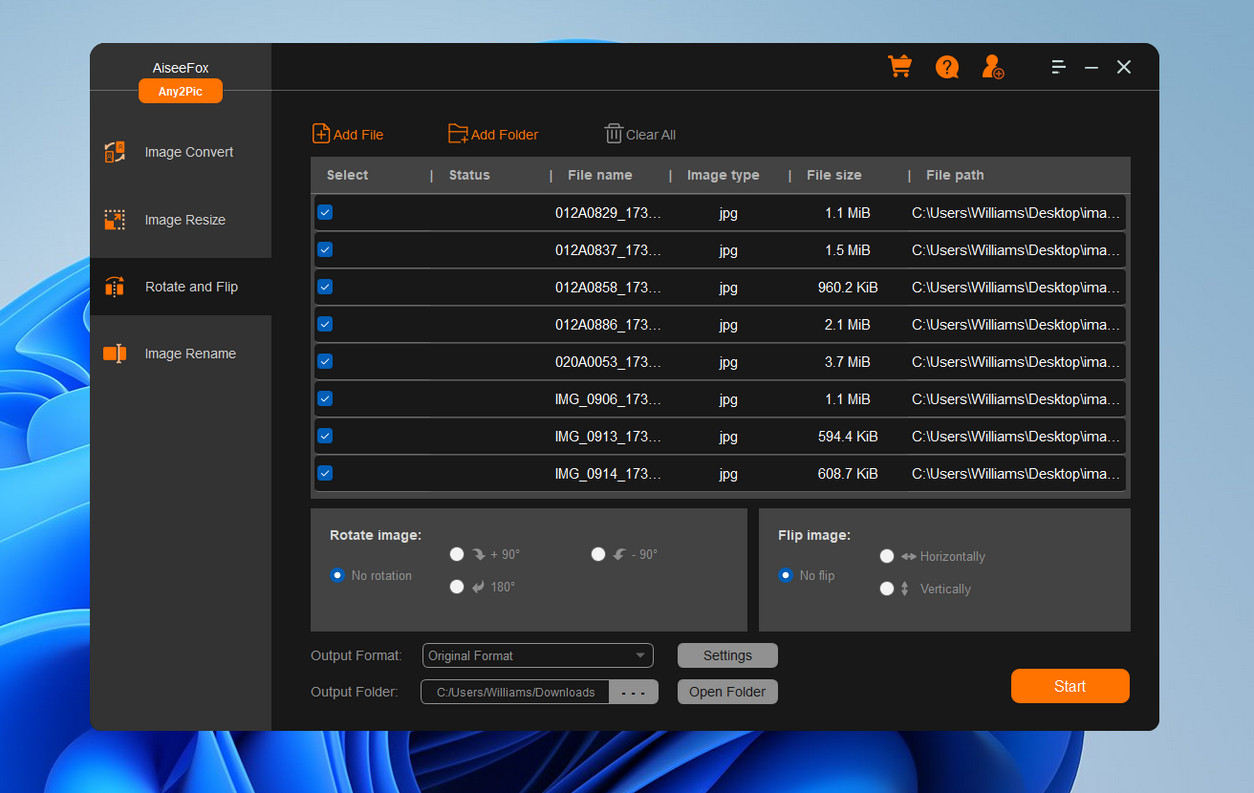Screen dimensions: 1254x793
Task: Switch to the Image Convert tab
Action: coord(181,152)
